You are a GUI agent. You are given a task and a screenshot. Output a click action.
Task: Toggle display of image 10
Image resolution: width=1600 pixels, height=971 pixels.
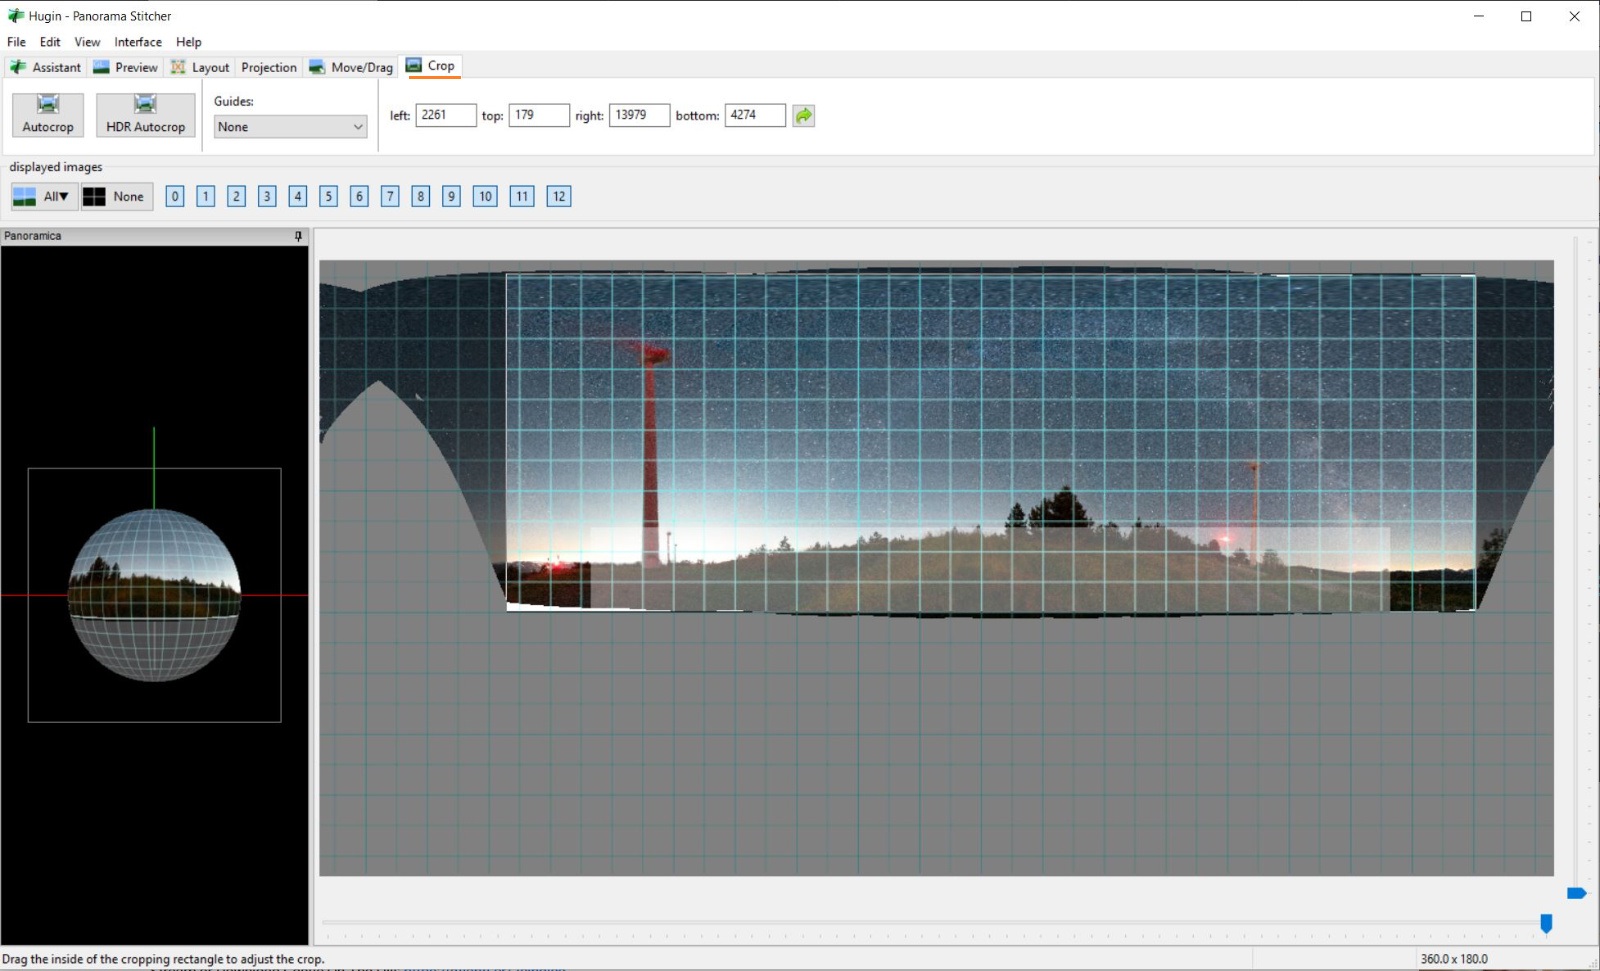486,197
